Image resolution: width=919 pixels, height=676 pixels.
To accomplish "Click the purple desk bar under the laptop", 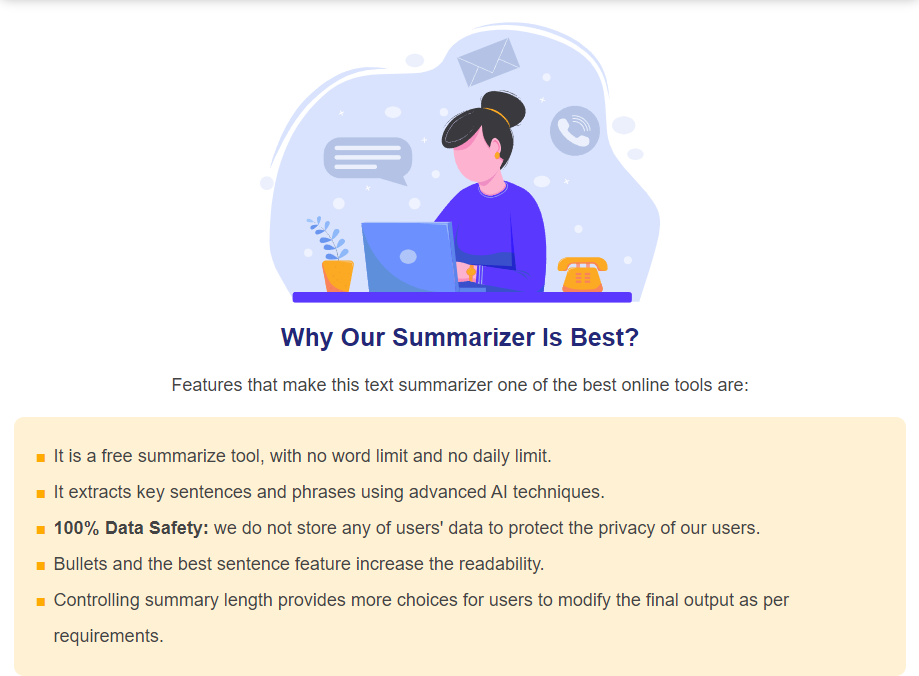I will point(461,297).
